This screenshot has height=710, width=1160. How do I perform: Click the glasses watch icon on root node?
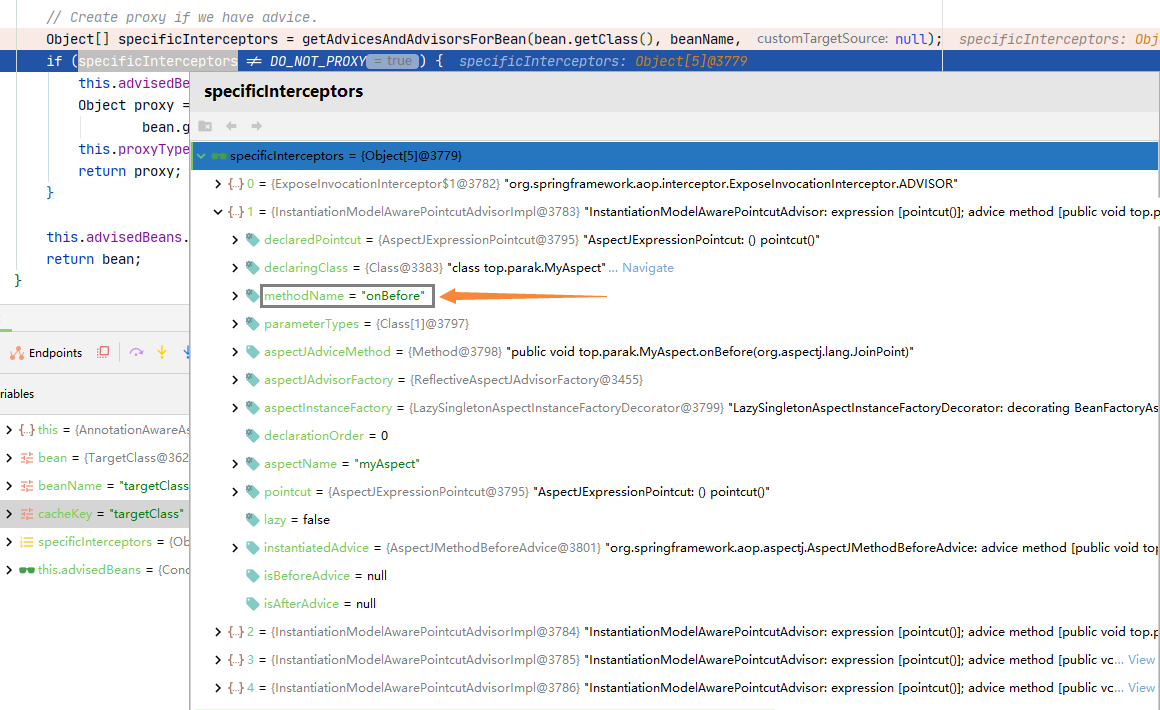(x=219, y=156)
